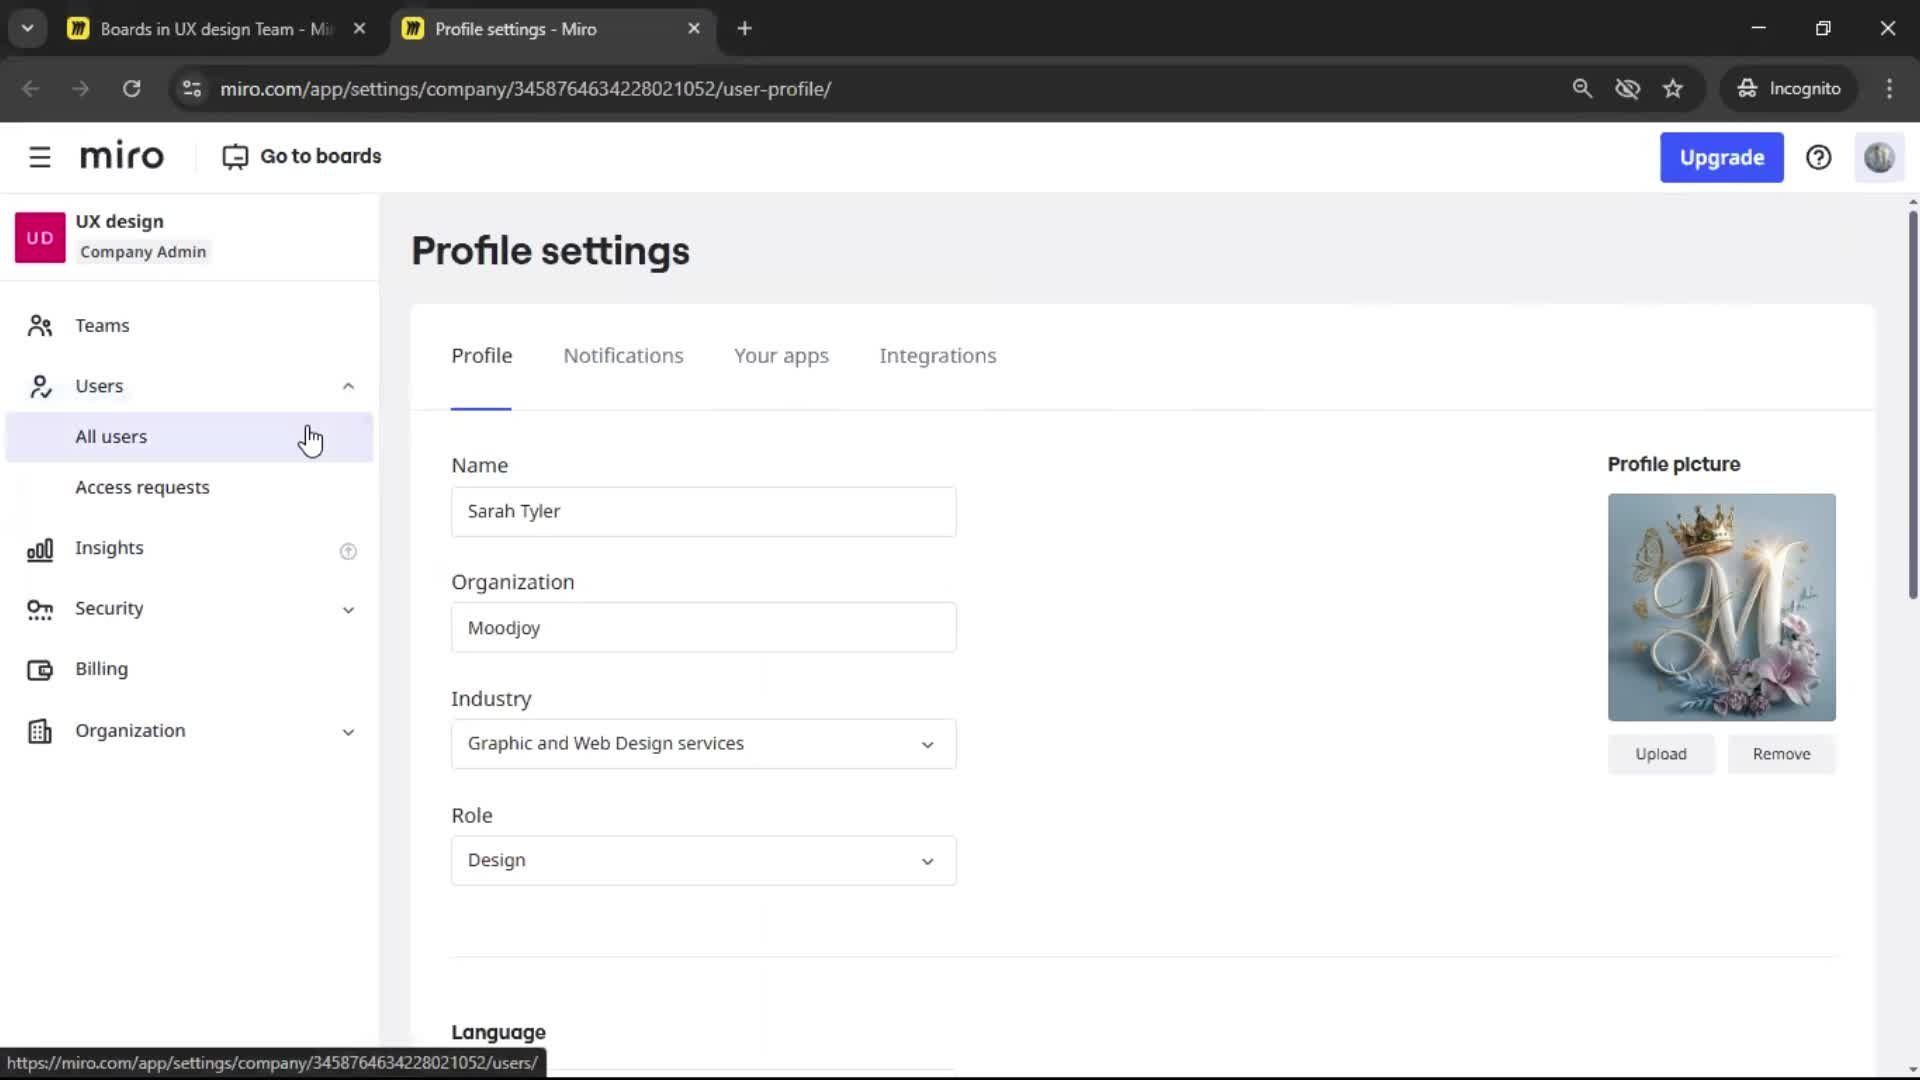Click the Remove profile picture button

click(x=1781, y=754)
